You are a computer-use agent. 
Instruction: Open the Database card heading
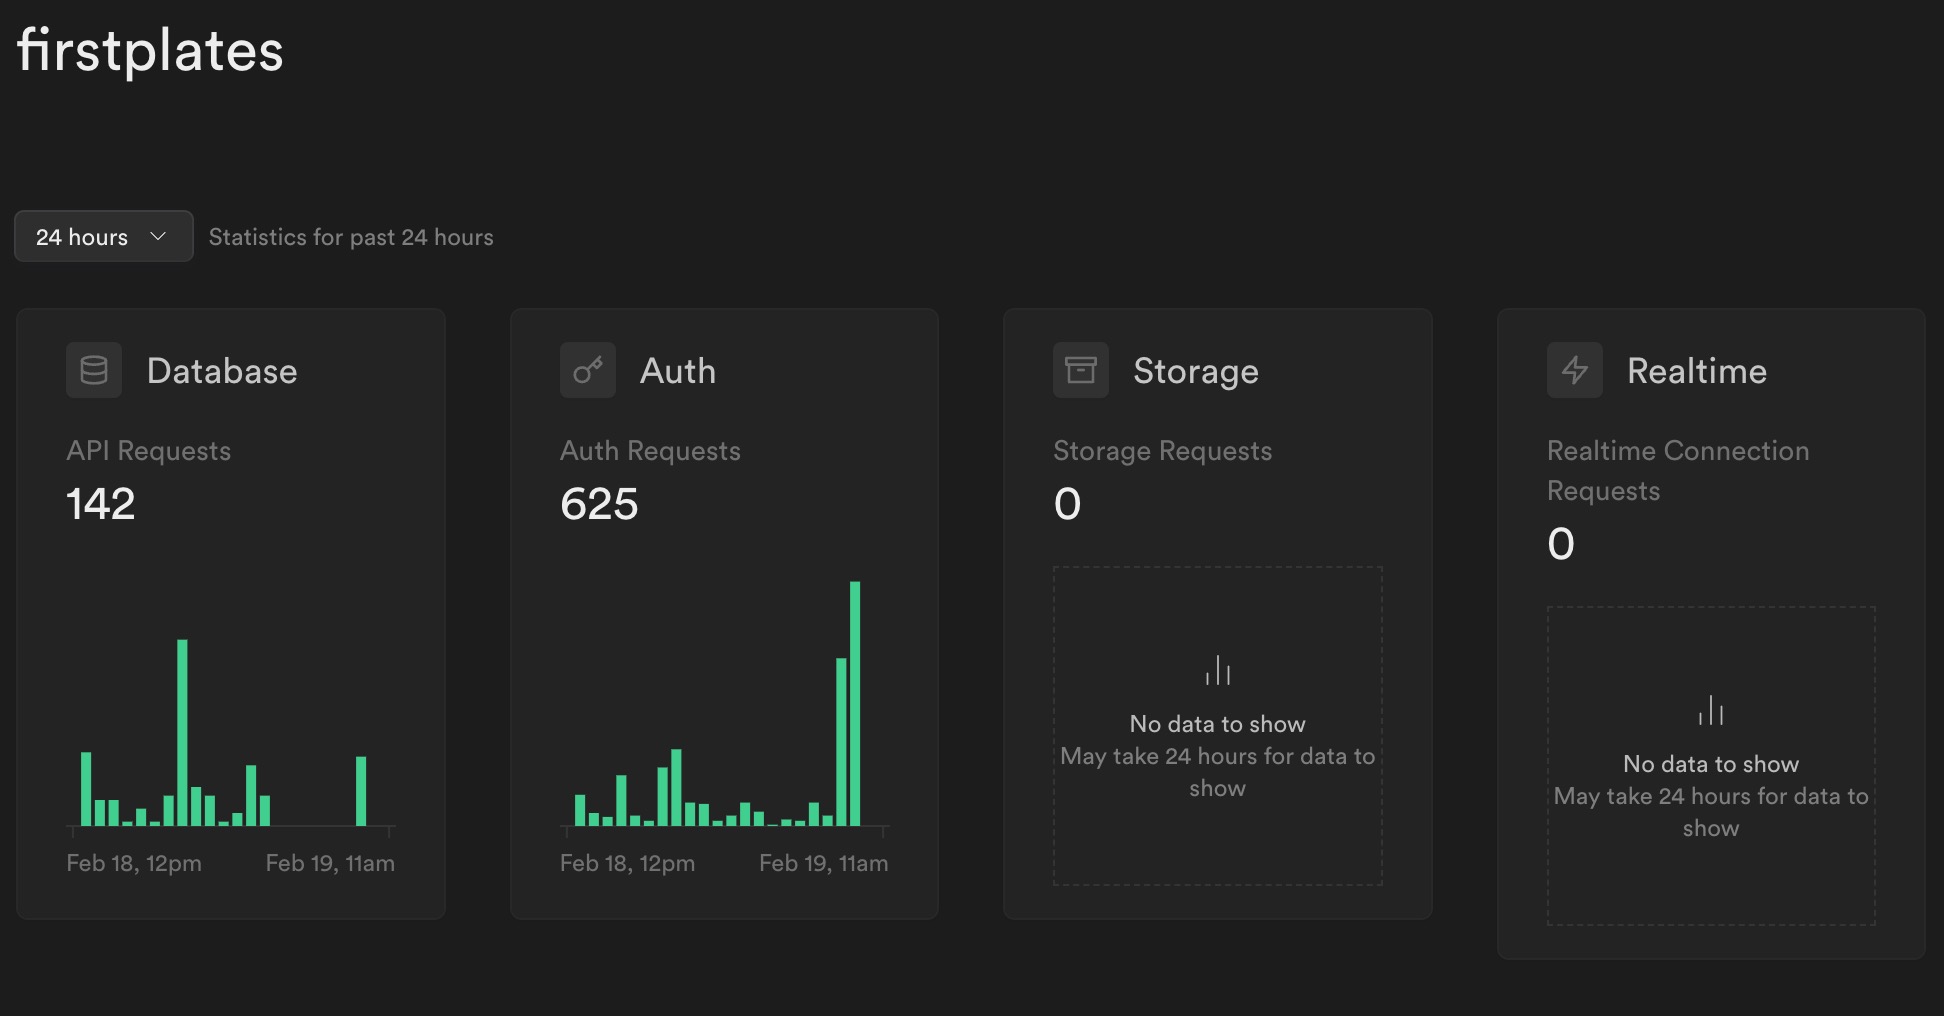tap(222, 371)
